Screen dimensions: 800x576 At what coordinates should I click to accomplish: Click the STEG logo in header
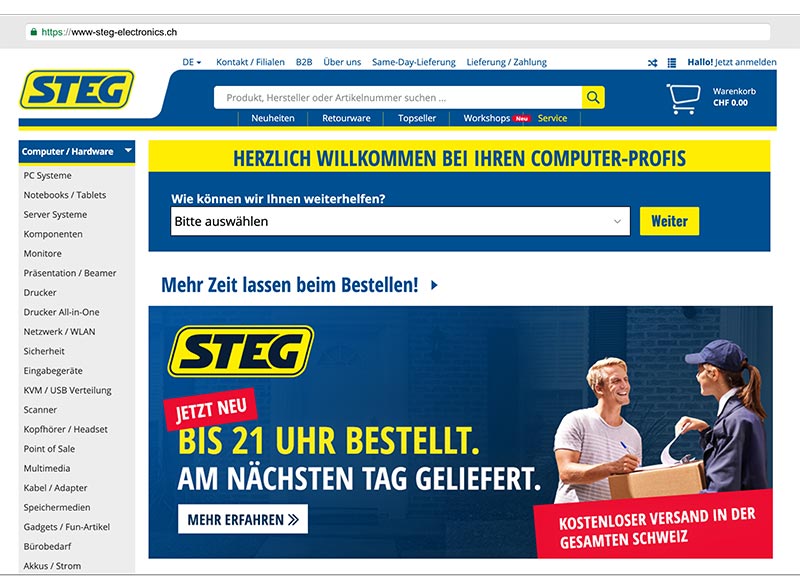[77, 90]
